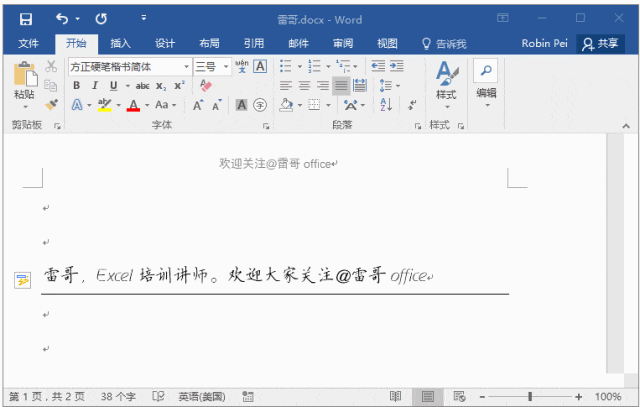Screen dimensions: 640x407
Task: Show the wén phonetic guide
Action: point(242,66)
